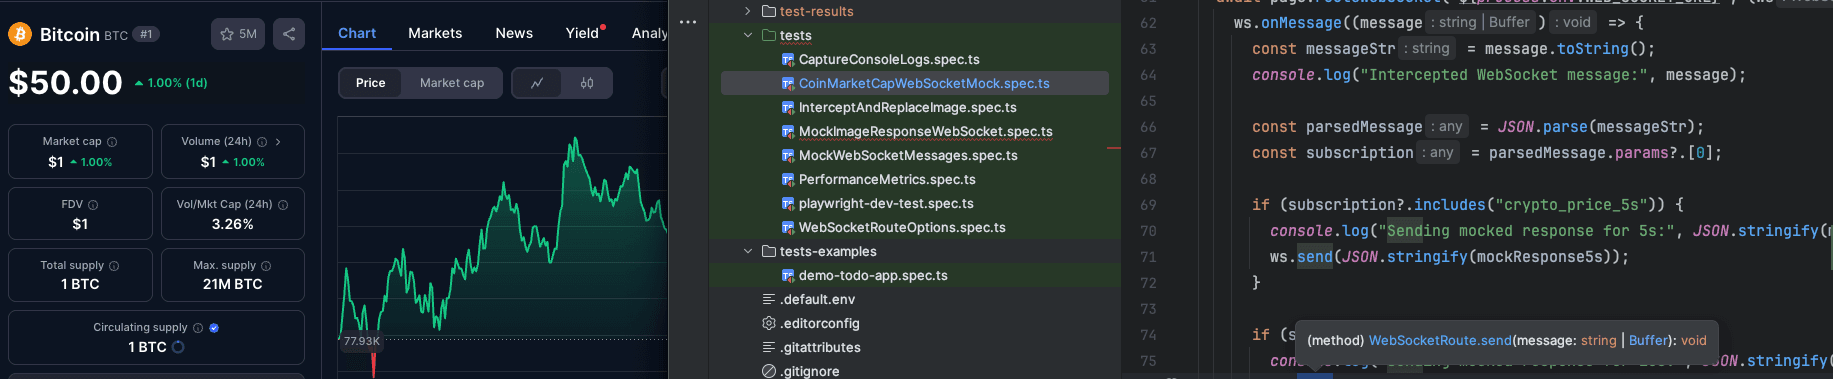The height and width of the screenshot is (379, 1833).
Task: Click the Bitcoin logo icon
Action: (x=20, y=34)
